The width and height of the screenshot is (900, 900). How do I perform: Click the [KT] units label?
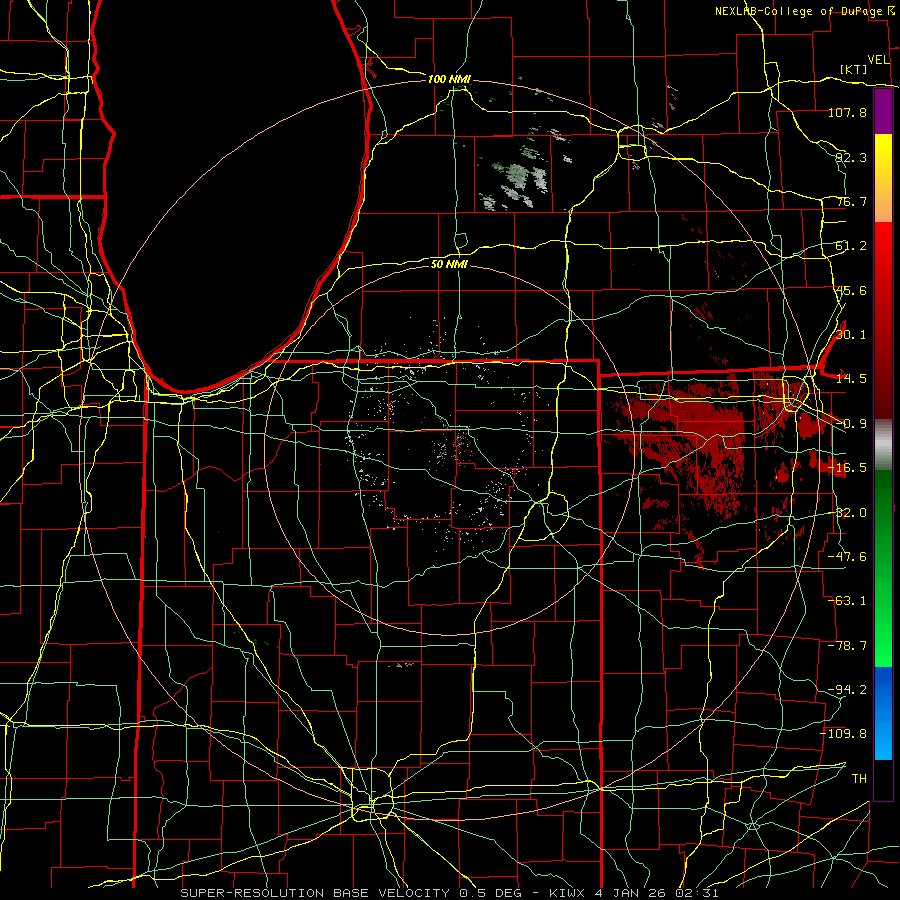pyautogui.click(x=854, y=69)
